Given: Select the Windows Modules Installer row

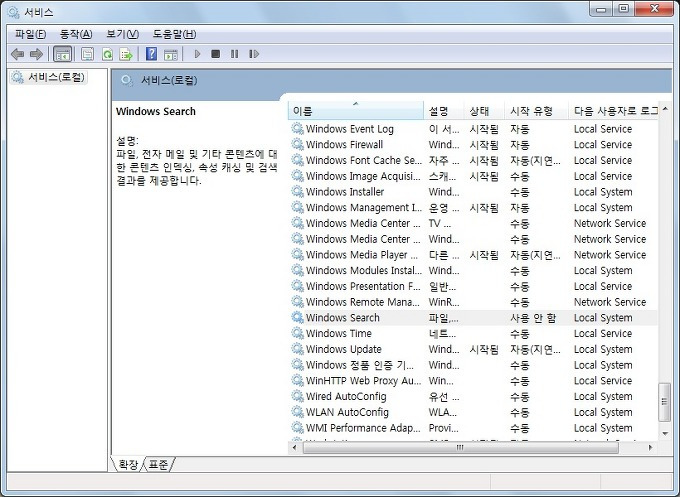Looking at the screenshot, I should pos(474,270).
